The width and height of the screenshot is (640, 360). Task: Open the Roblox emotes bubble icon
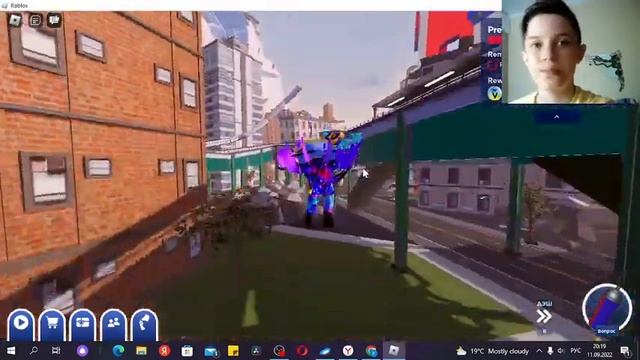pyautogui.click(x=54, y=20)
